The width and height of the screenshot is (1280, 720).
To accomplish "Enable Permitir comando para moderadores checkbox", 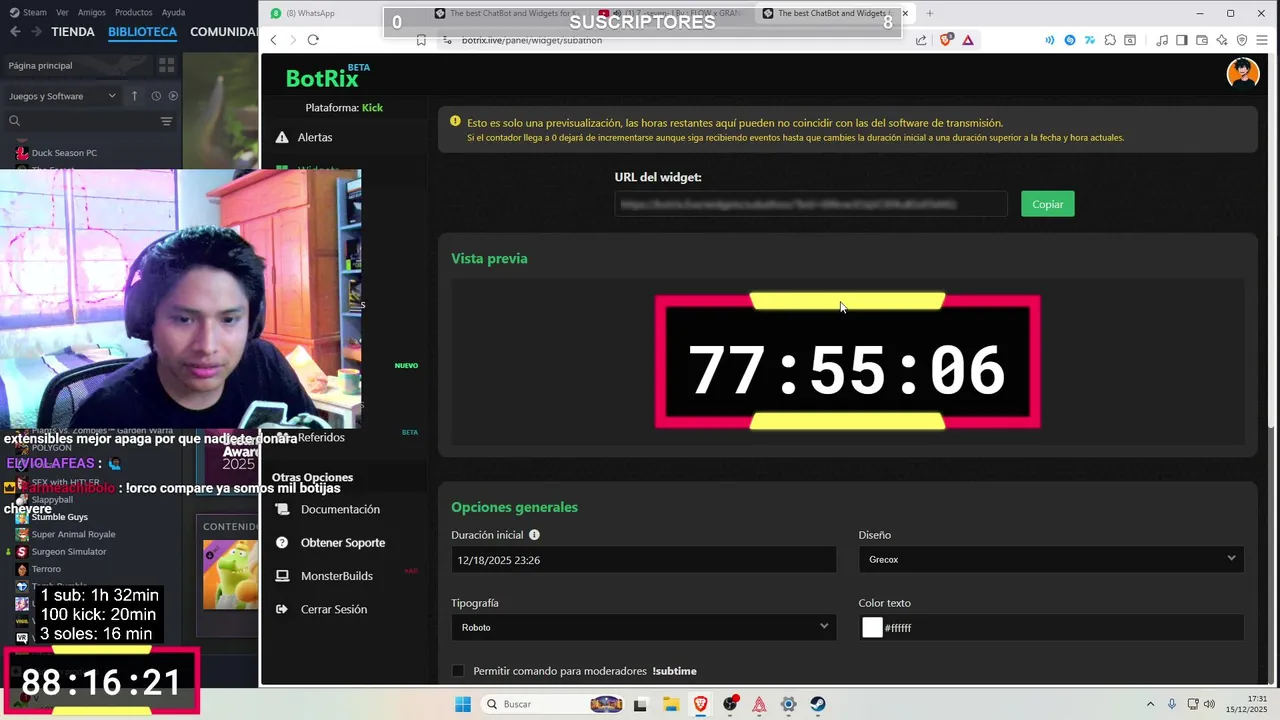I will click(458, 671).
